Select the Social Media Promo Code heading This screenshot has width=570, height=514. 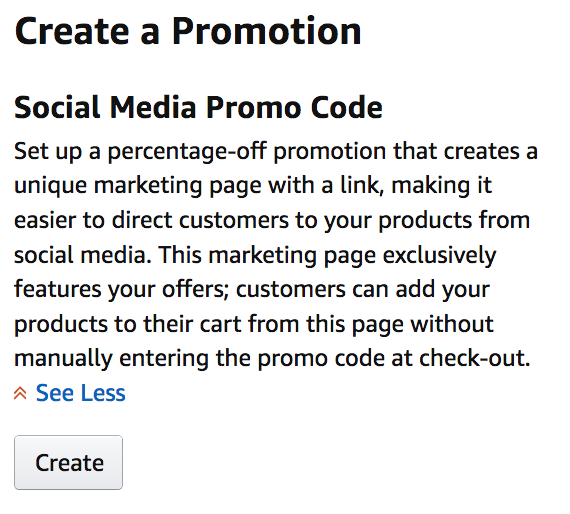[x=198, y=107]
